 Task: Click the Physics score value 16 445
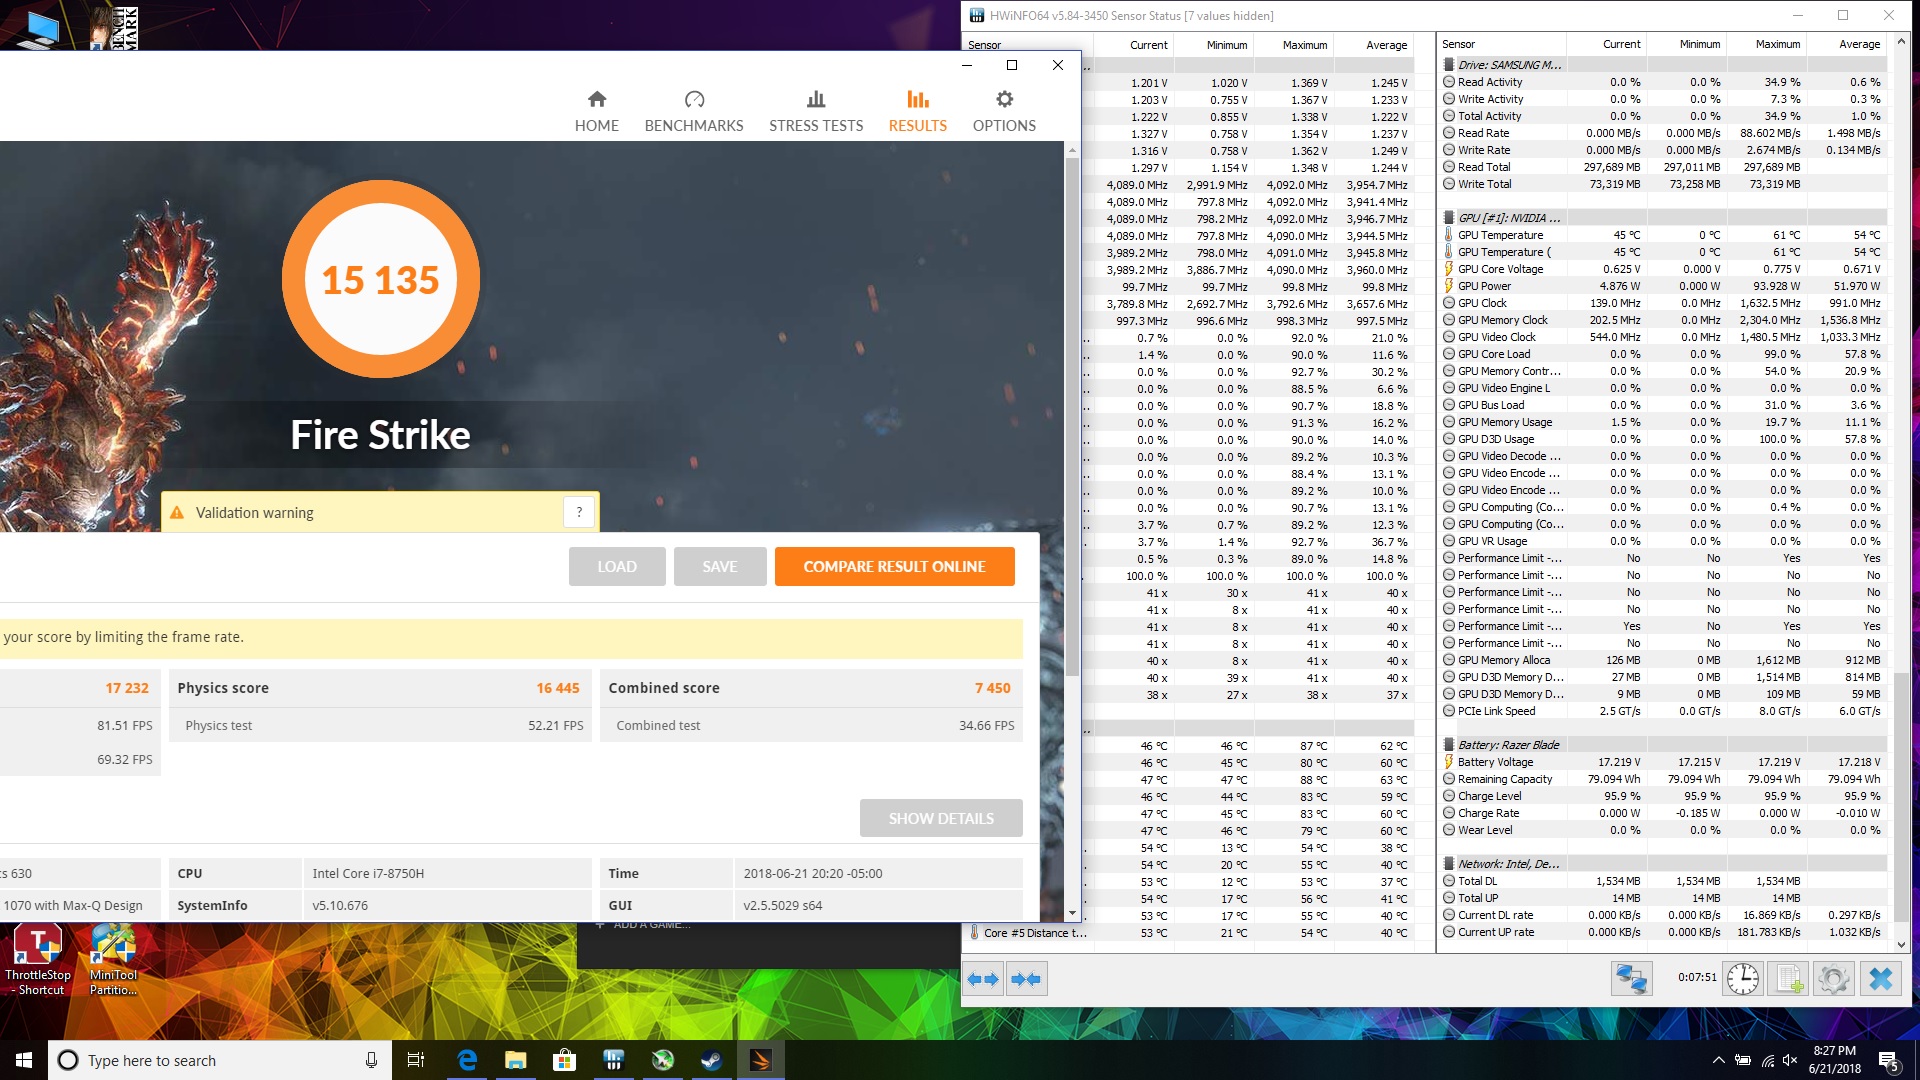tap(558, 688)
